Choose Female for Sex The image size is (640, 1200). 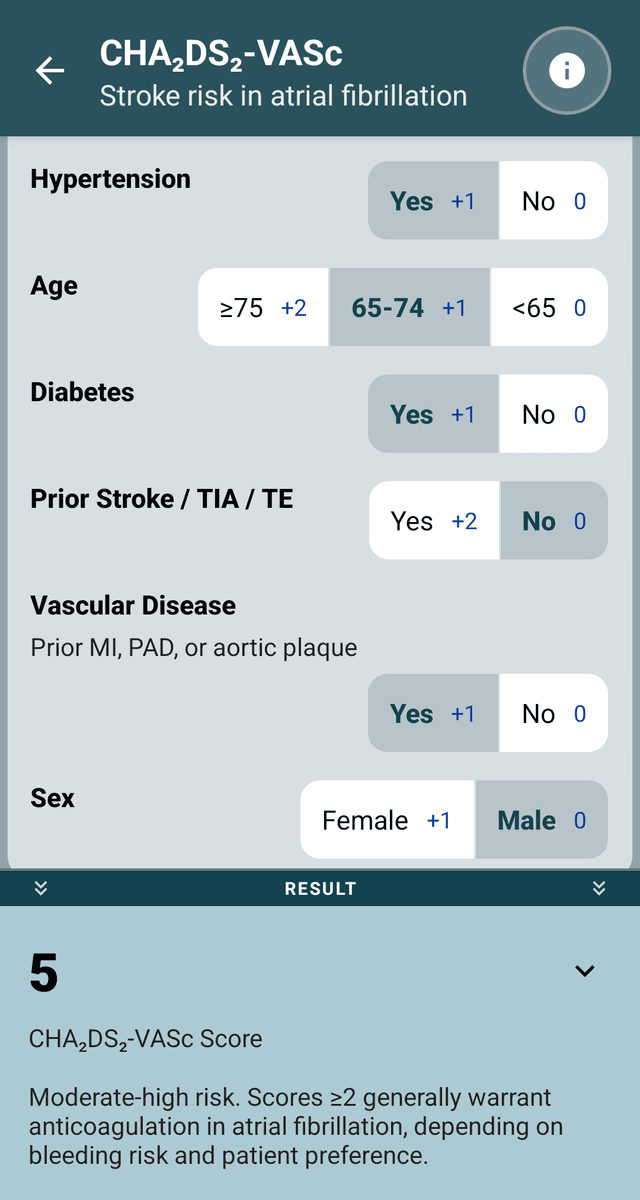[387, 819]
